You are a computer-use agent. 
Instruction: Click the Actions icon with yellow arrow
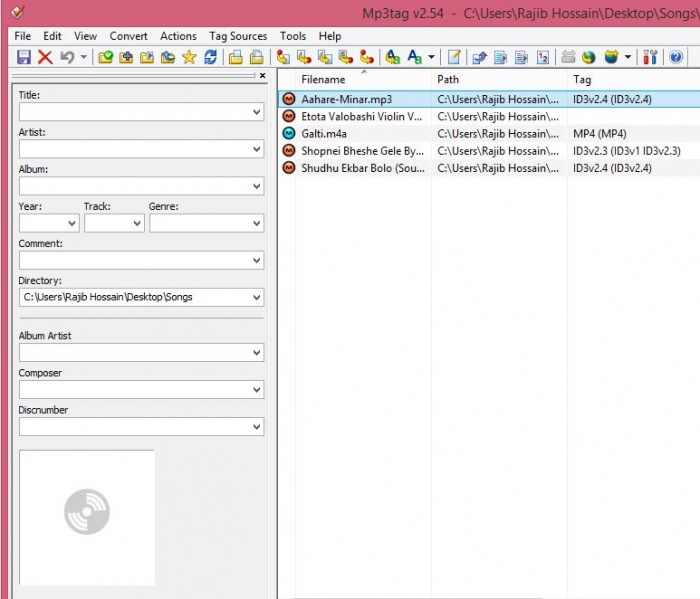393,57
